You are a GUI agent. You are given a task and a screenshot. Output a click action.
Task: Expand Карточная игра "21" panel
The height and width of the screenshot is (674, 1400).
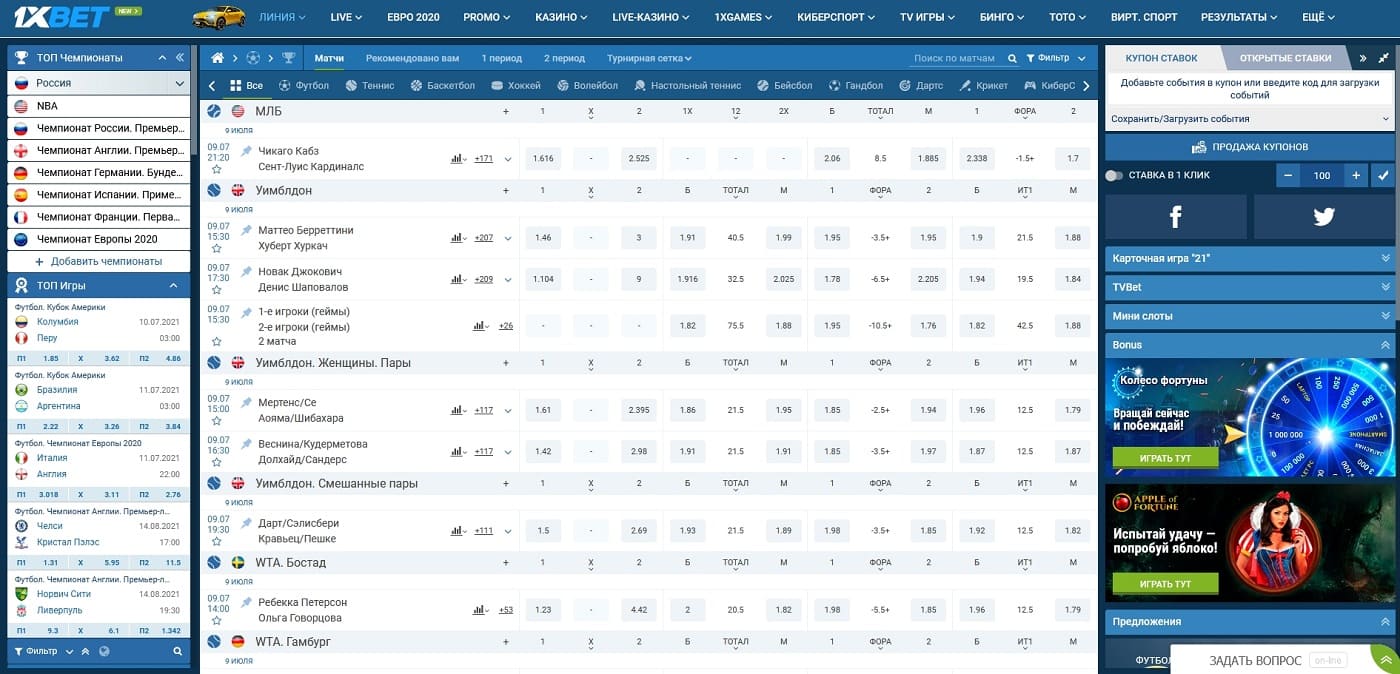pos(1250,258)
